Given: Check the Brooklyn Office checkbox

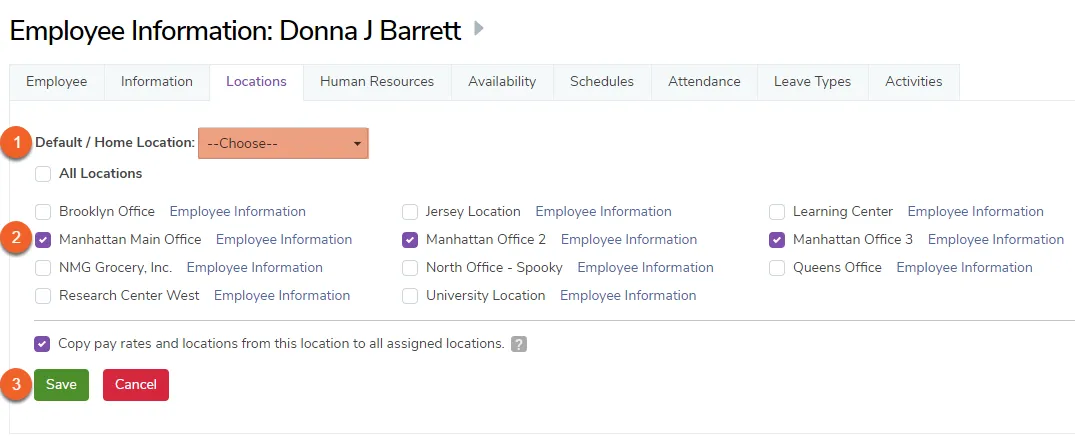Looking at the screenshot, I should [x=43, y=212].
